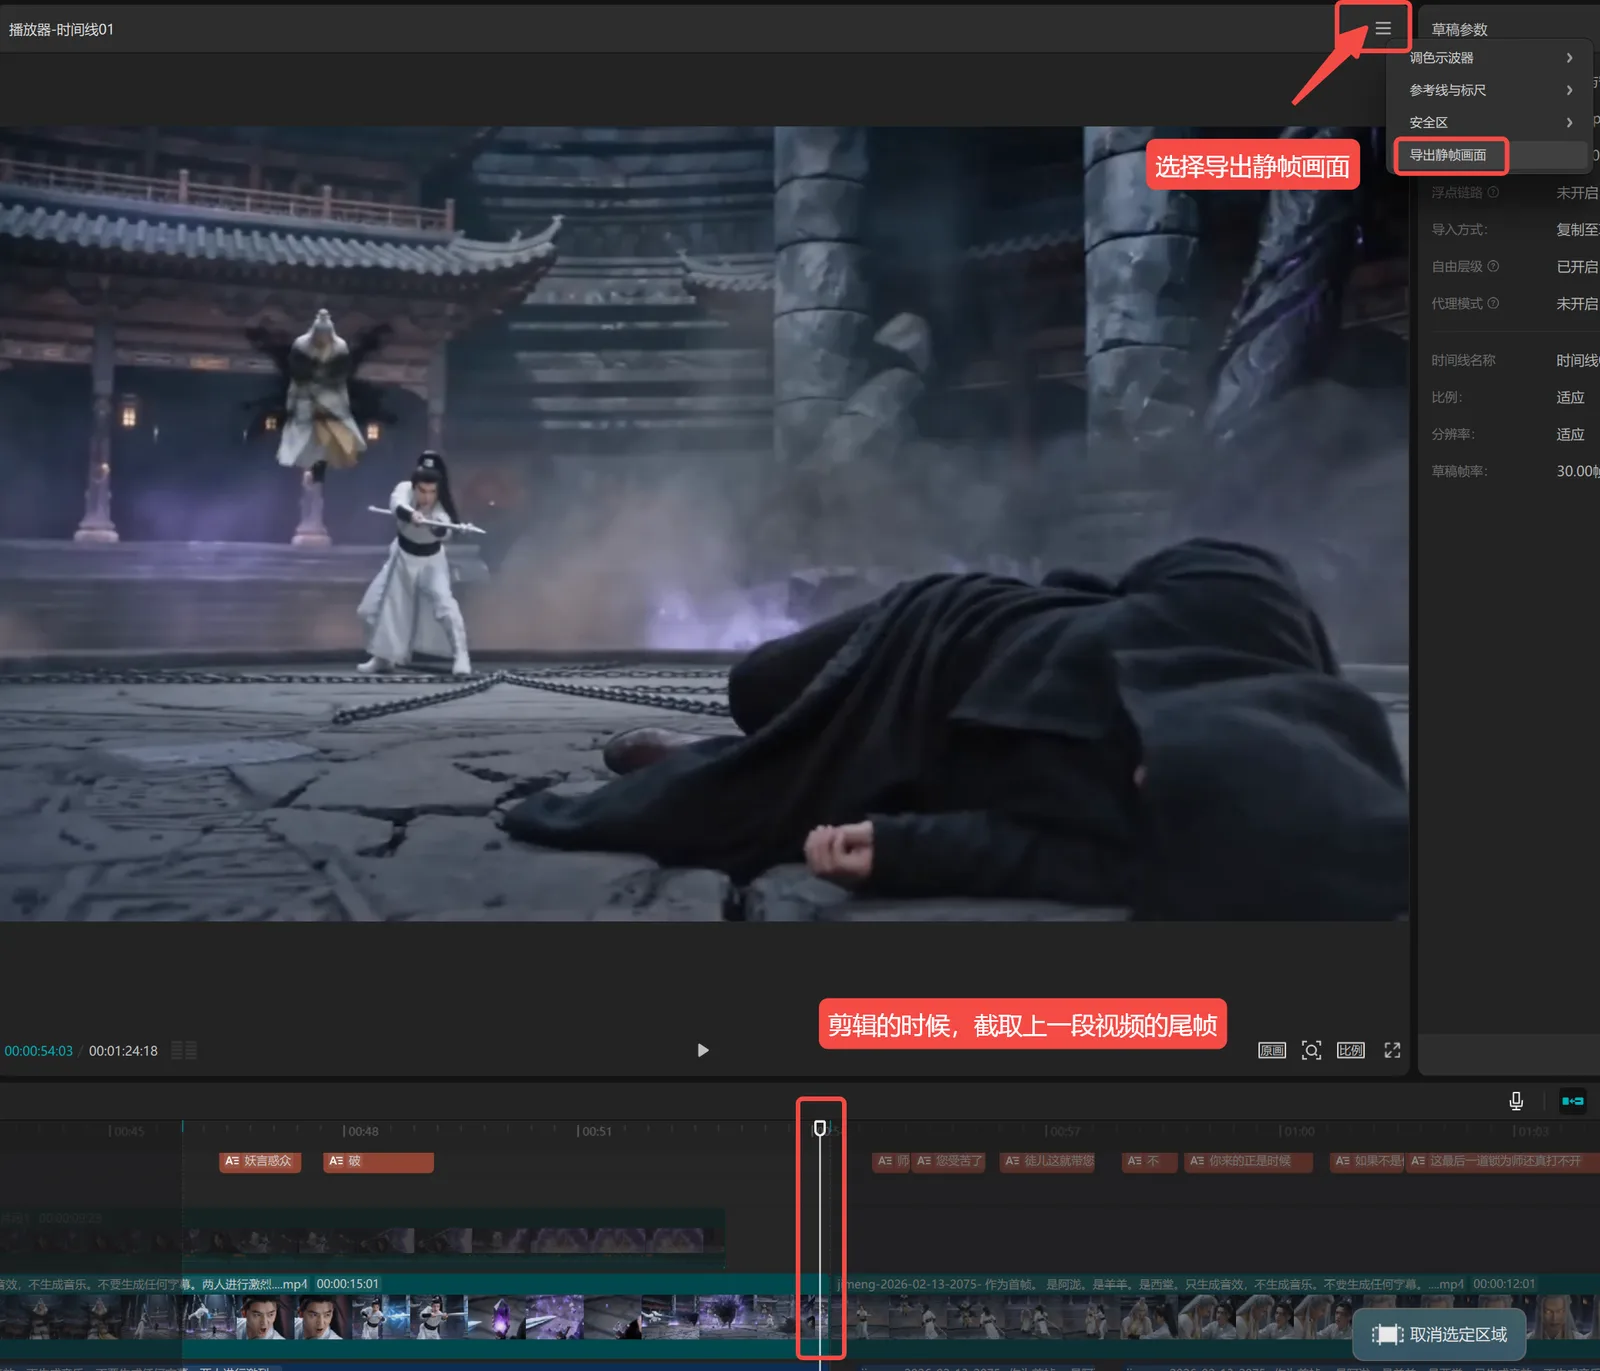The image size is (1600, 1371).
Task: Click the 时间线名称 label
Action: coord(1463,360)
